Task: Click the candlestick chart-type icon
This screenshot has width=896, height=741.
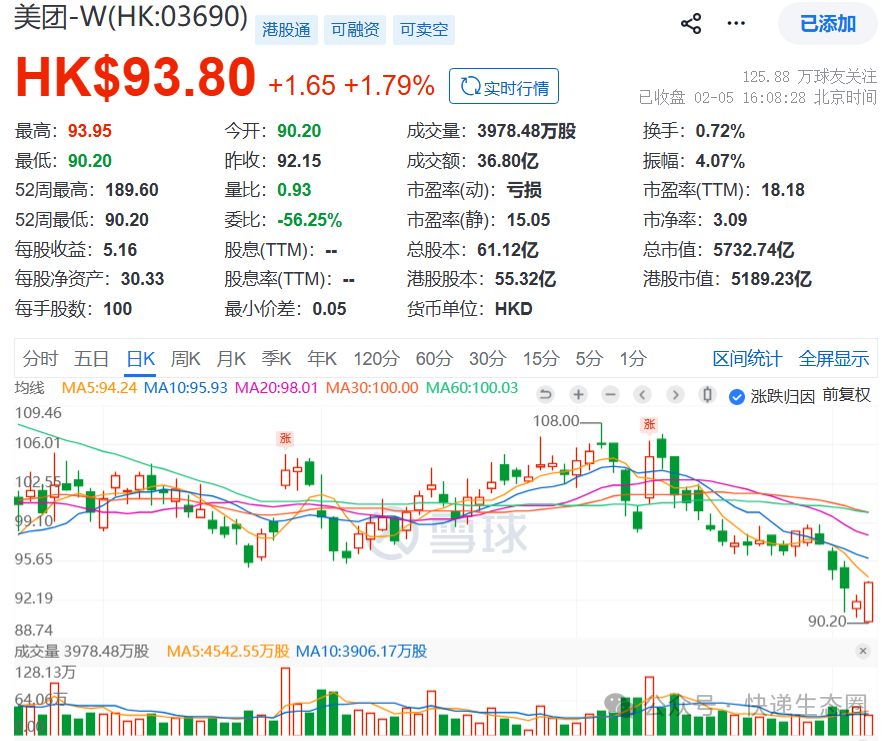Action: click(707, 394)
